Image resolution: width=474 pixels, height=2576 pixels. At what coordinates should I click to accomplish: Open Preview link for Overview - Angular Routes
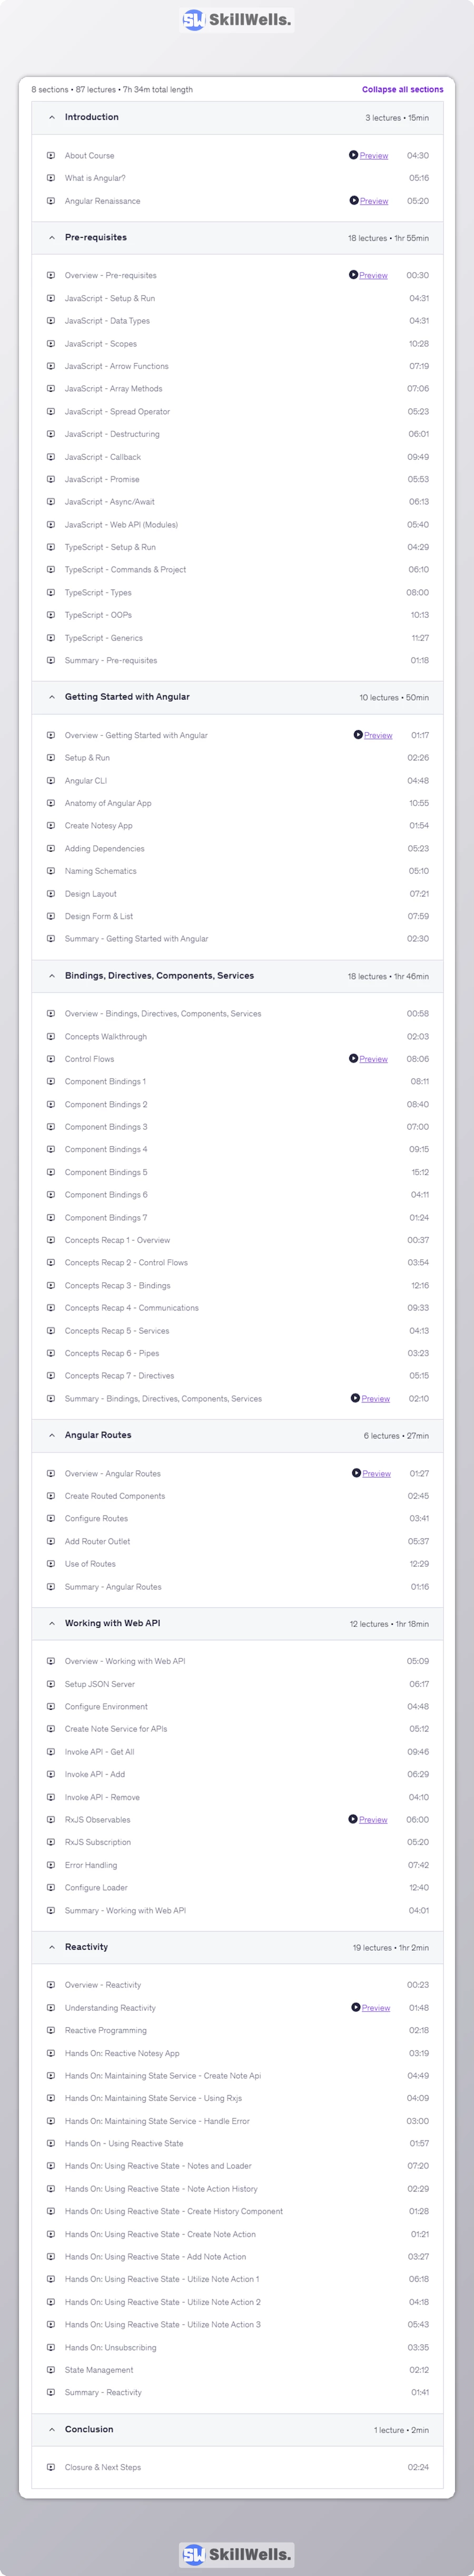pos(376,1473)
